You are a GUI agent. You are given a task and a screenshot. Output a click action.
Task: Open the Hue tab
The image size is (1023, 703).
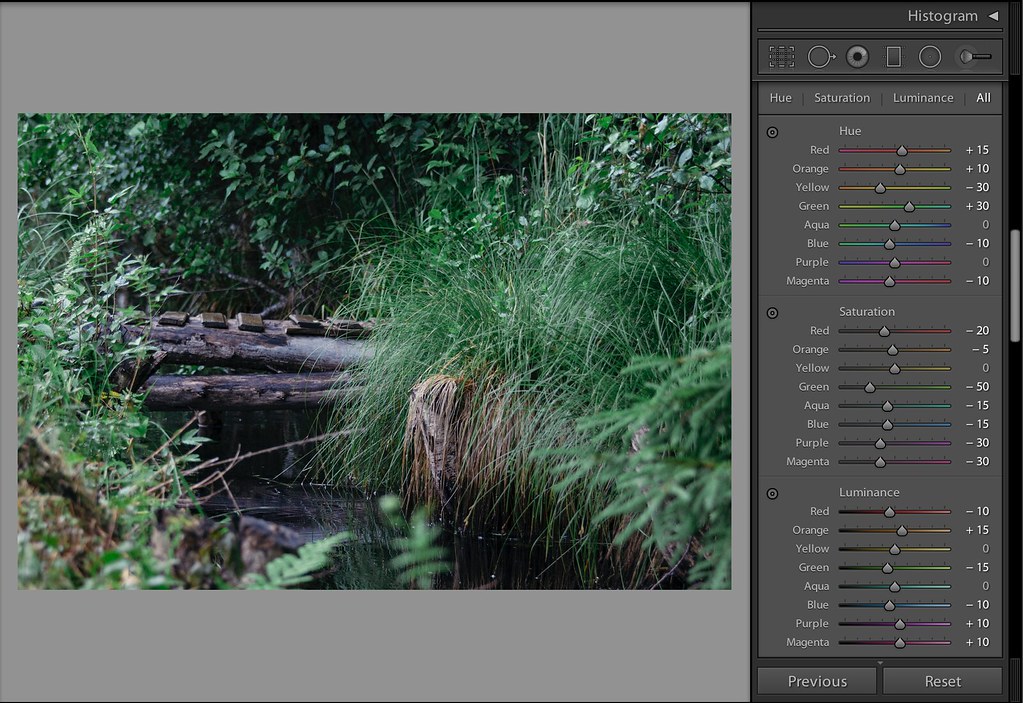(780, 98)
